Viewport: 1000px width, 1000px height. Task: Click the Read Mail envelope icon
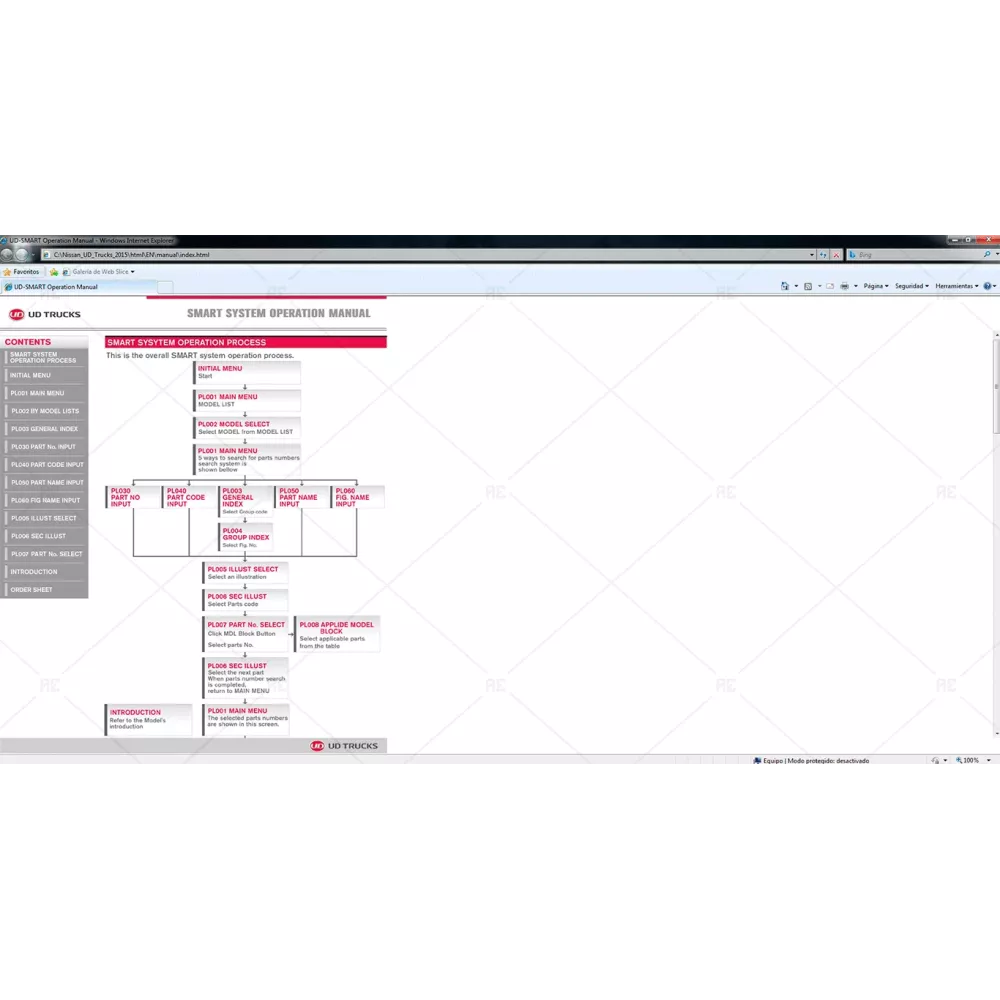pos(830,286)
